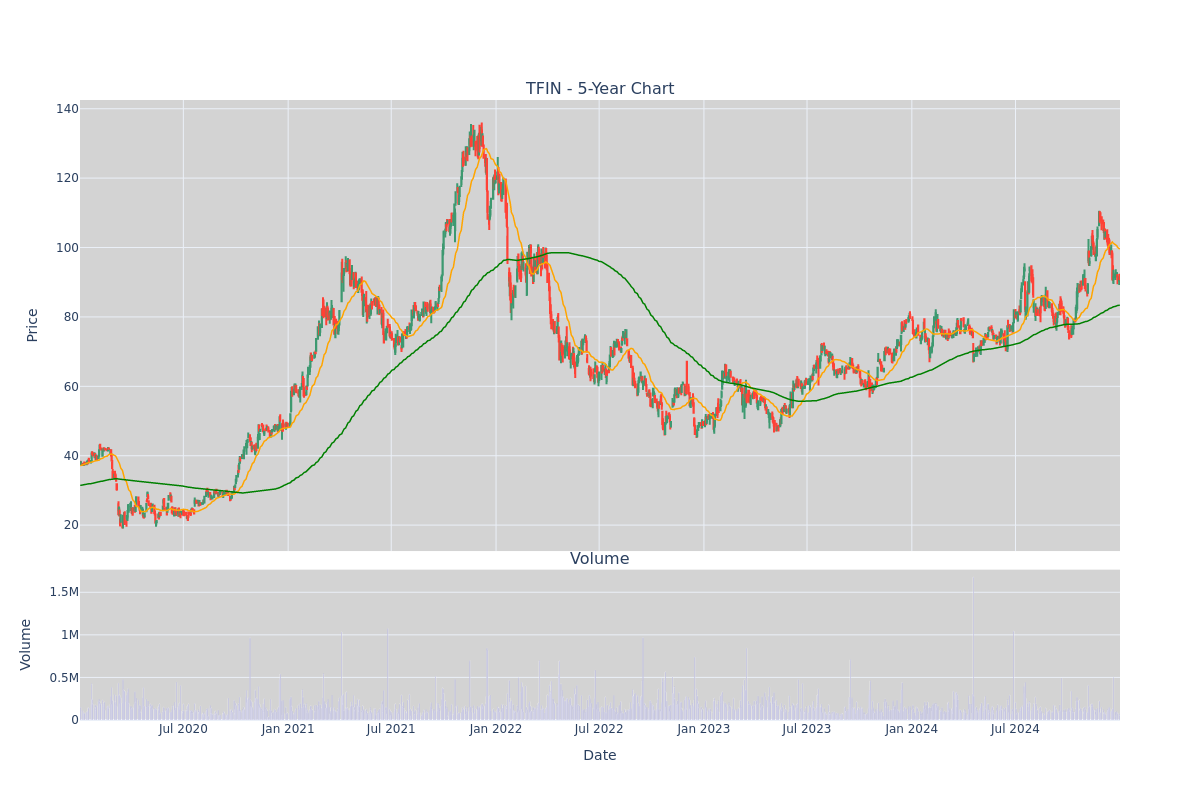Click the 'Date' x-axis label
Screen dimensions: 1200x800
click(x=600, y=756)
